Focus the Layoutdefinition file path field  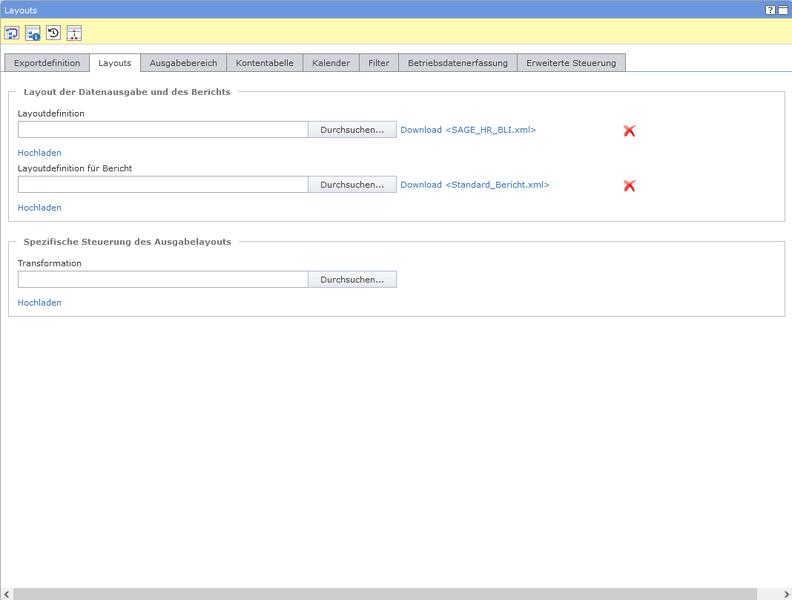pos(162,130)
